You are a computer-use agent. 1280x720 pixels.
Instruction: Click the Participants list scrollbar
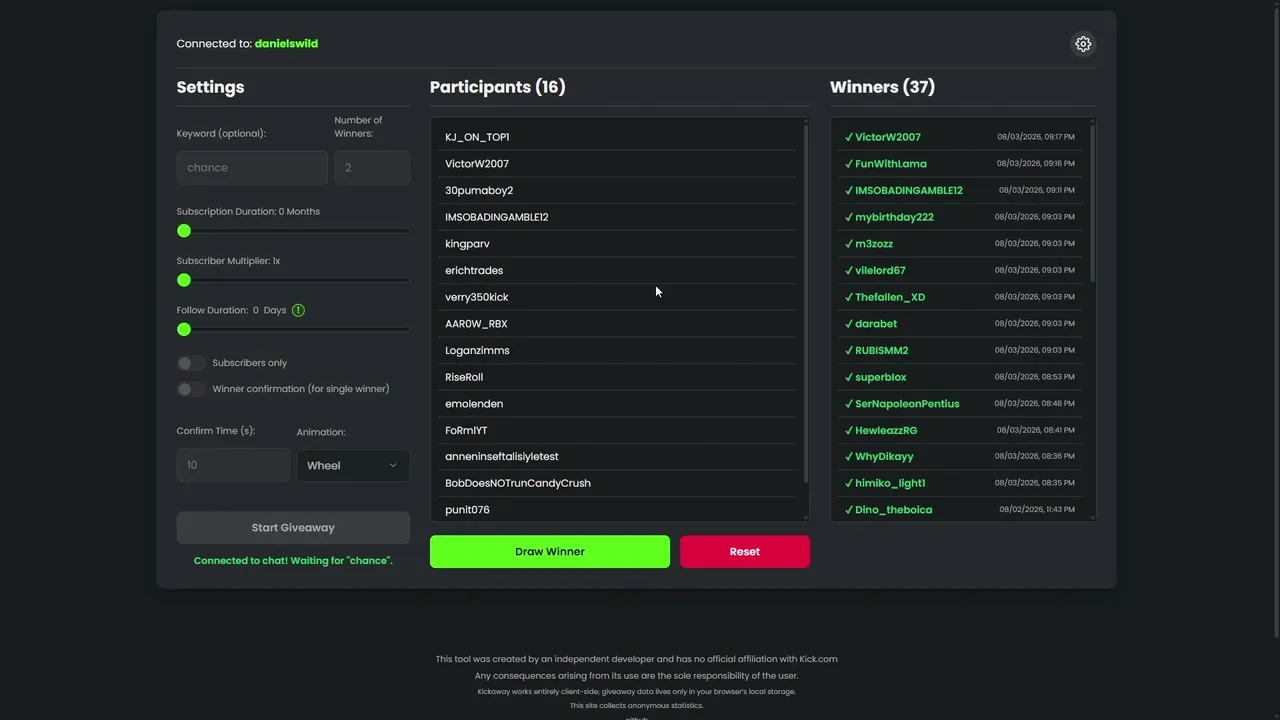[x=806, y=303]
